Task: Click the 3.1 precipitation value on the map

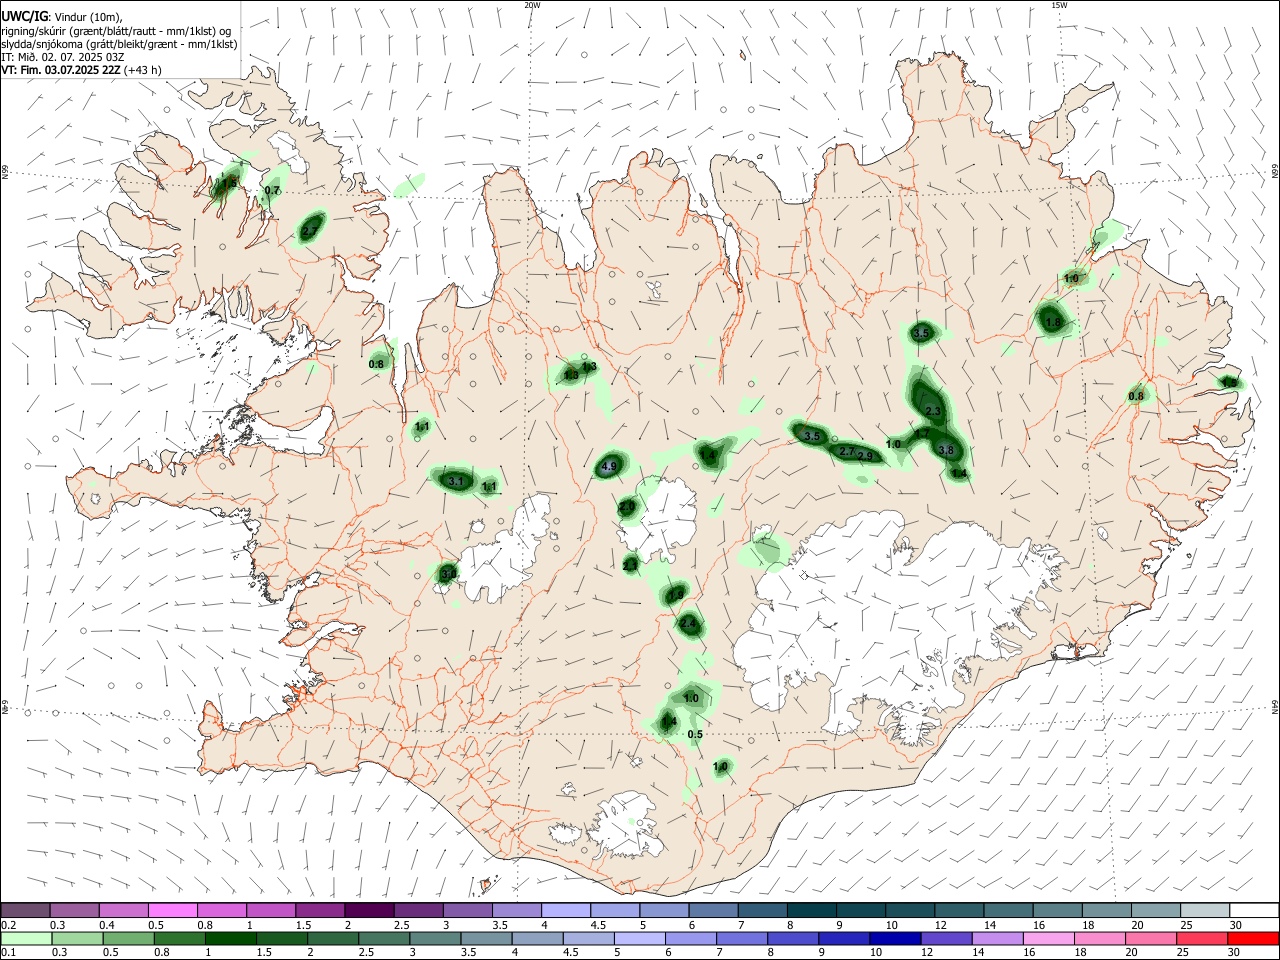Action: [456, 482]
